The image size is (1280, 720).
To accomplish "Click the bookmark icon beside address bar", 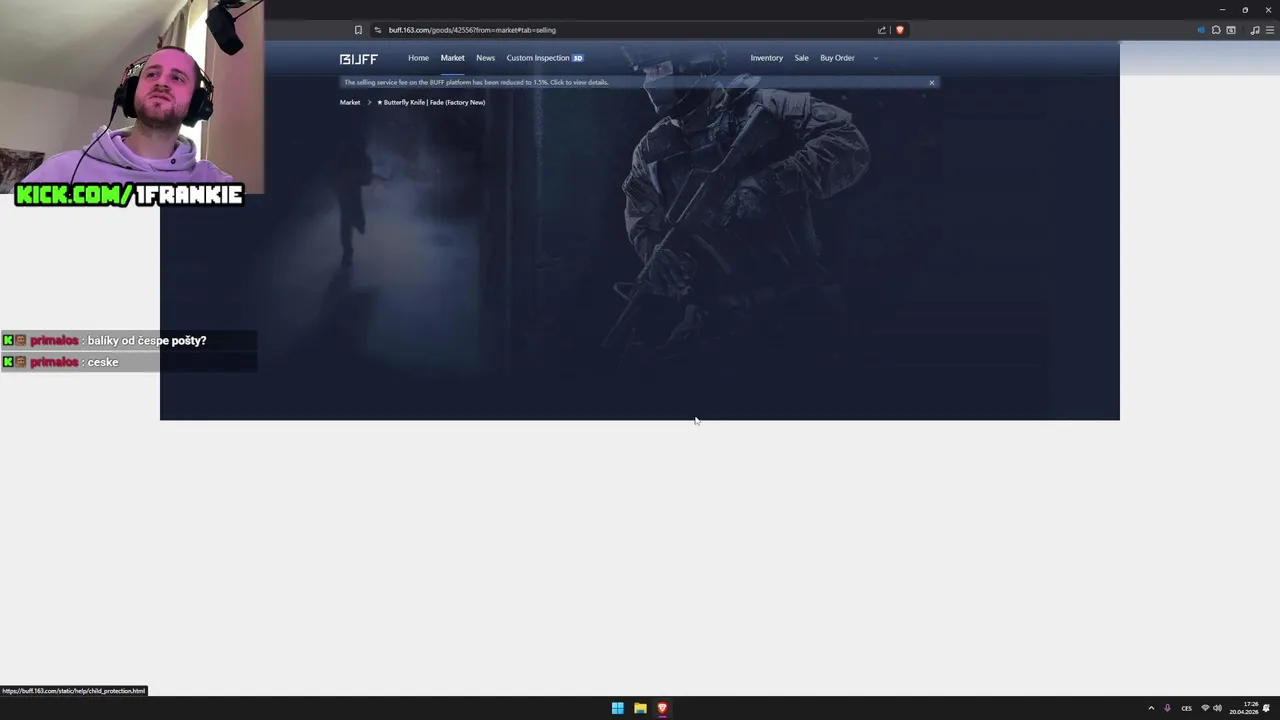I will tap(358, 30).
